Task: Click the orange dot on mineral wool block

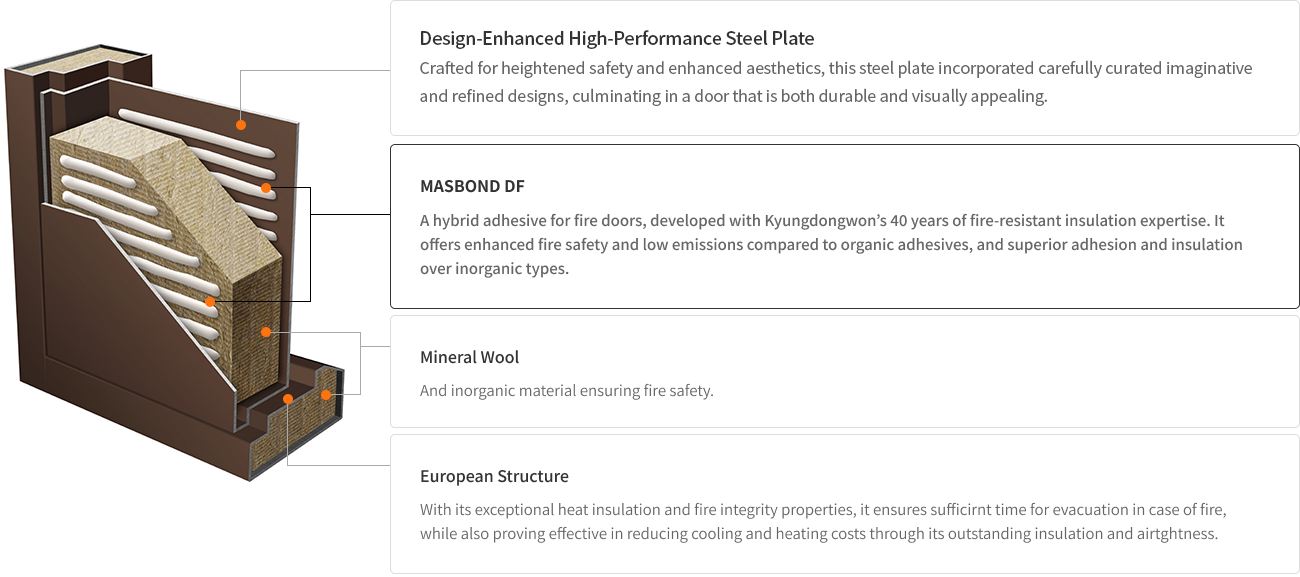Action: pos(266,332)
